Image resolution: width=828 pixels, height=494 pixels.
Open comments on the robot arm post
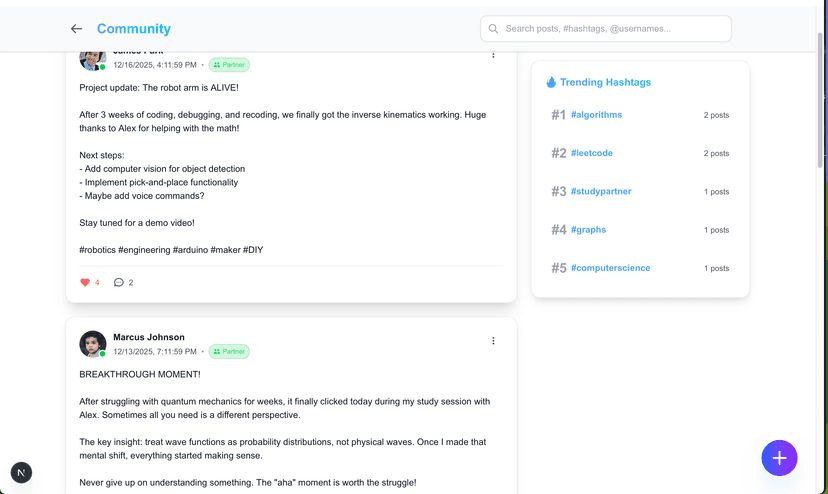coord(119,282)
